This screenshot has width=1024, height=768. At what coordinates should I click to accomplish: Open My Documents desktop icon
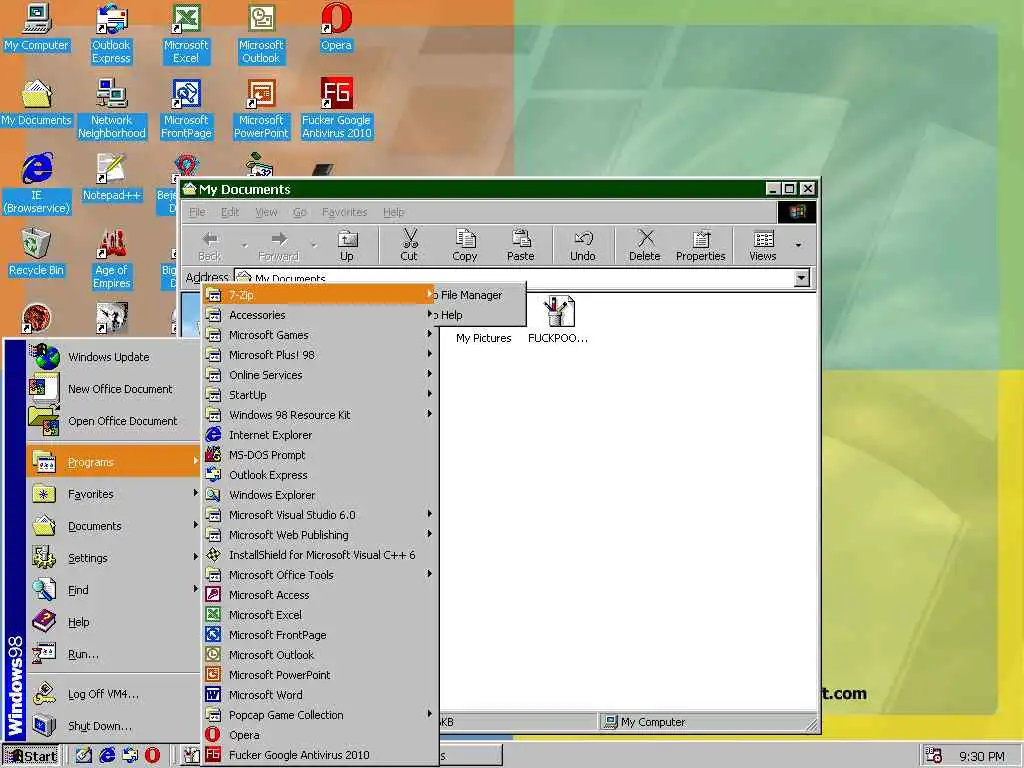pyautogui.click(x=37, y=104)
